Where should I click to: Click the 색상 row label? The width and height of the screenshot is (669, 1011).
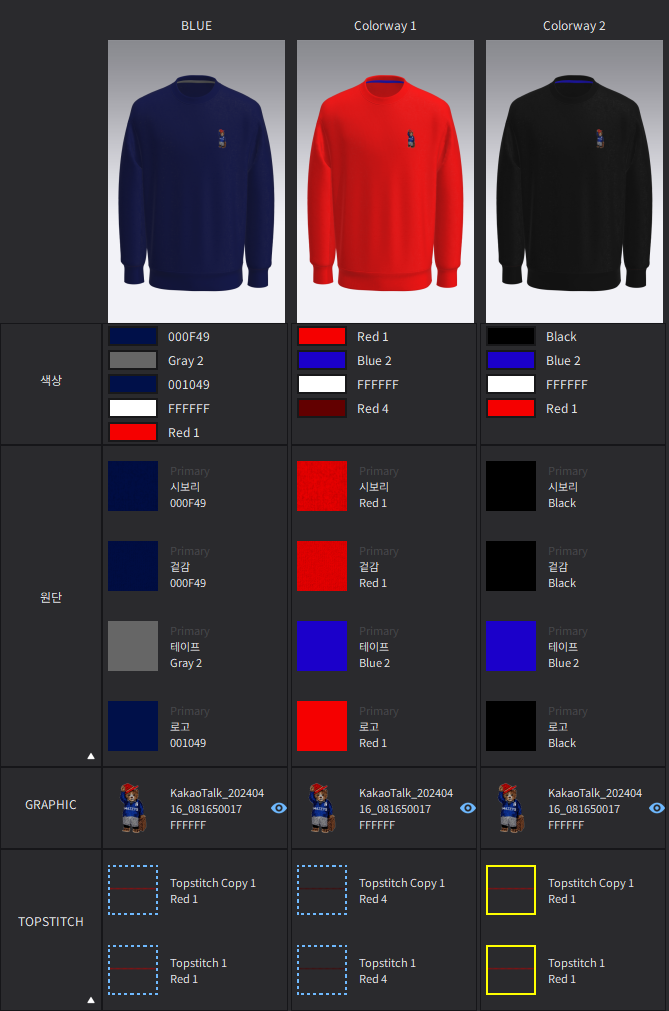click(51, 380)
